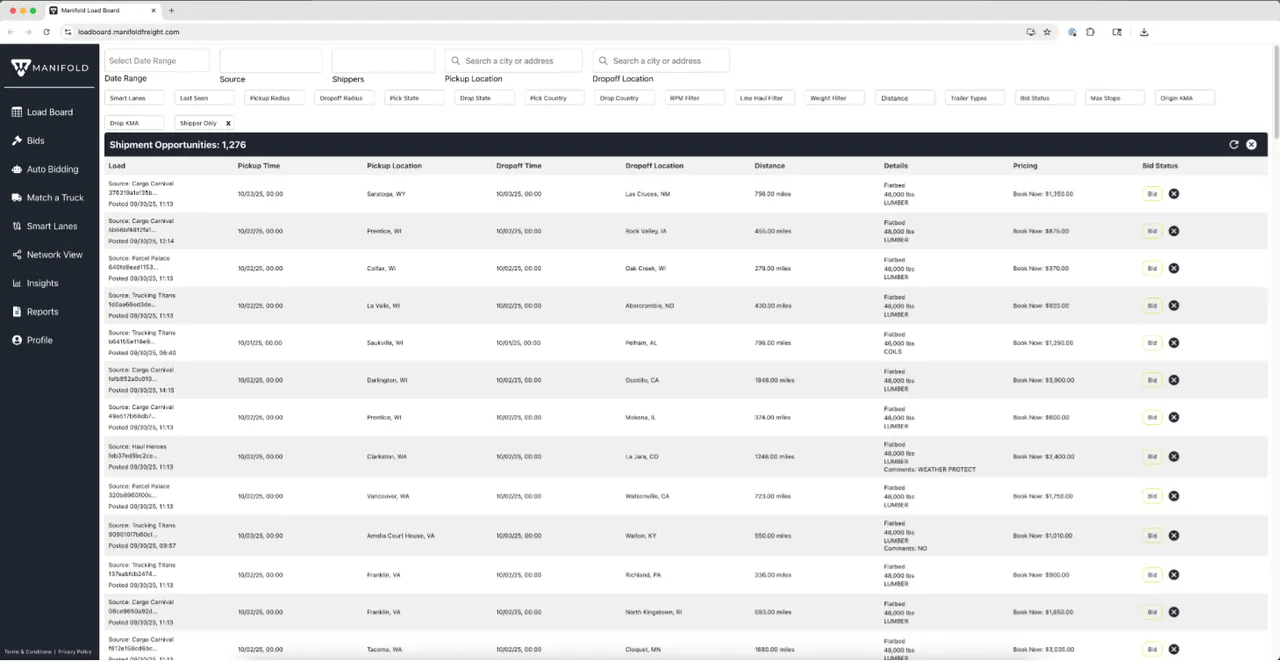Open the Bids sidebar section
This screenshot has height=661, width=1280.
pyautogui.click(x=28, y=141)
